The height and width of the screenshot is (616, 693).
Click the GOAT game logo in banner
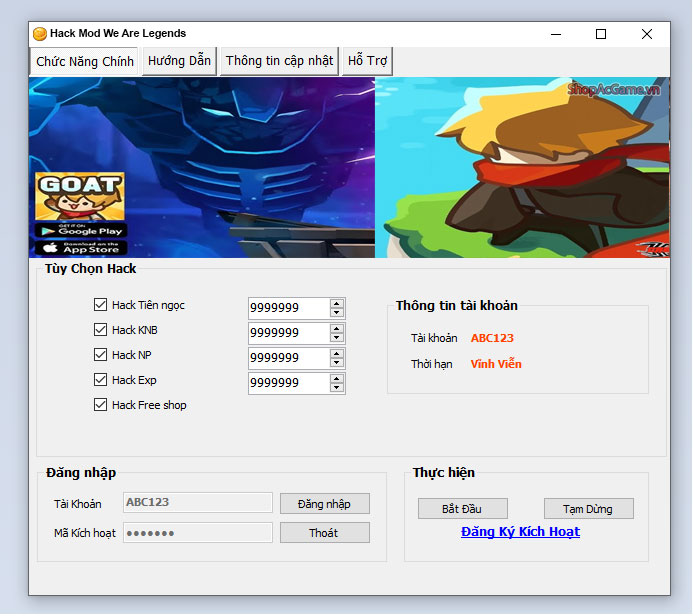coord(80,196)
